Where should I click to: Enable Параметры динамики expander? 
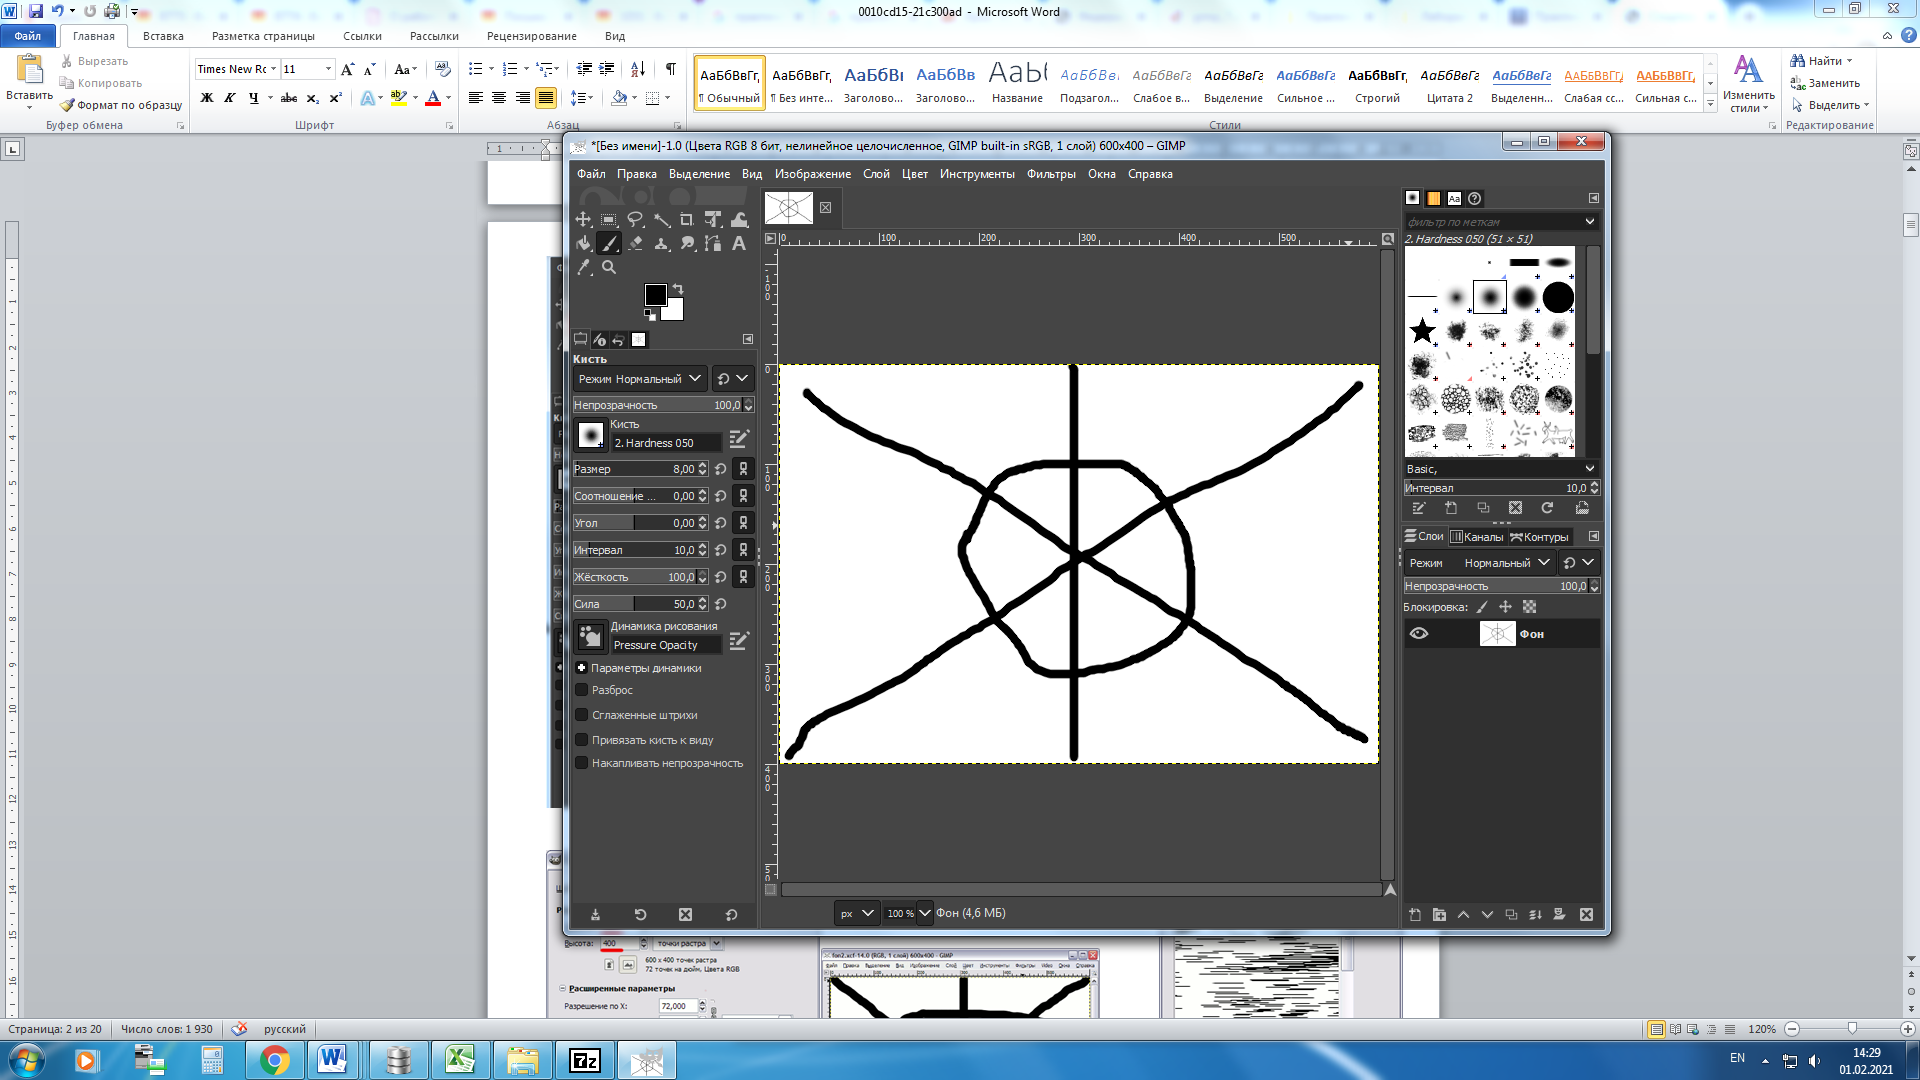[x=581, y=668]
